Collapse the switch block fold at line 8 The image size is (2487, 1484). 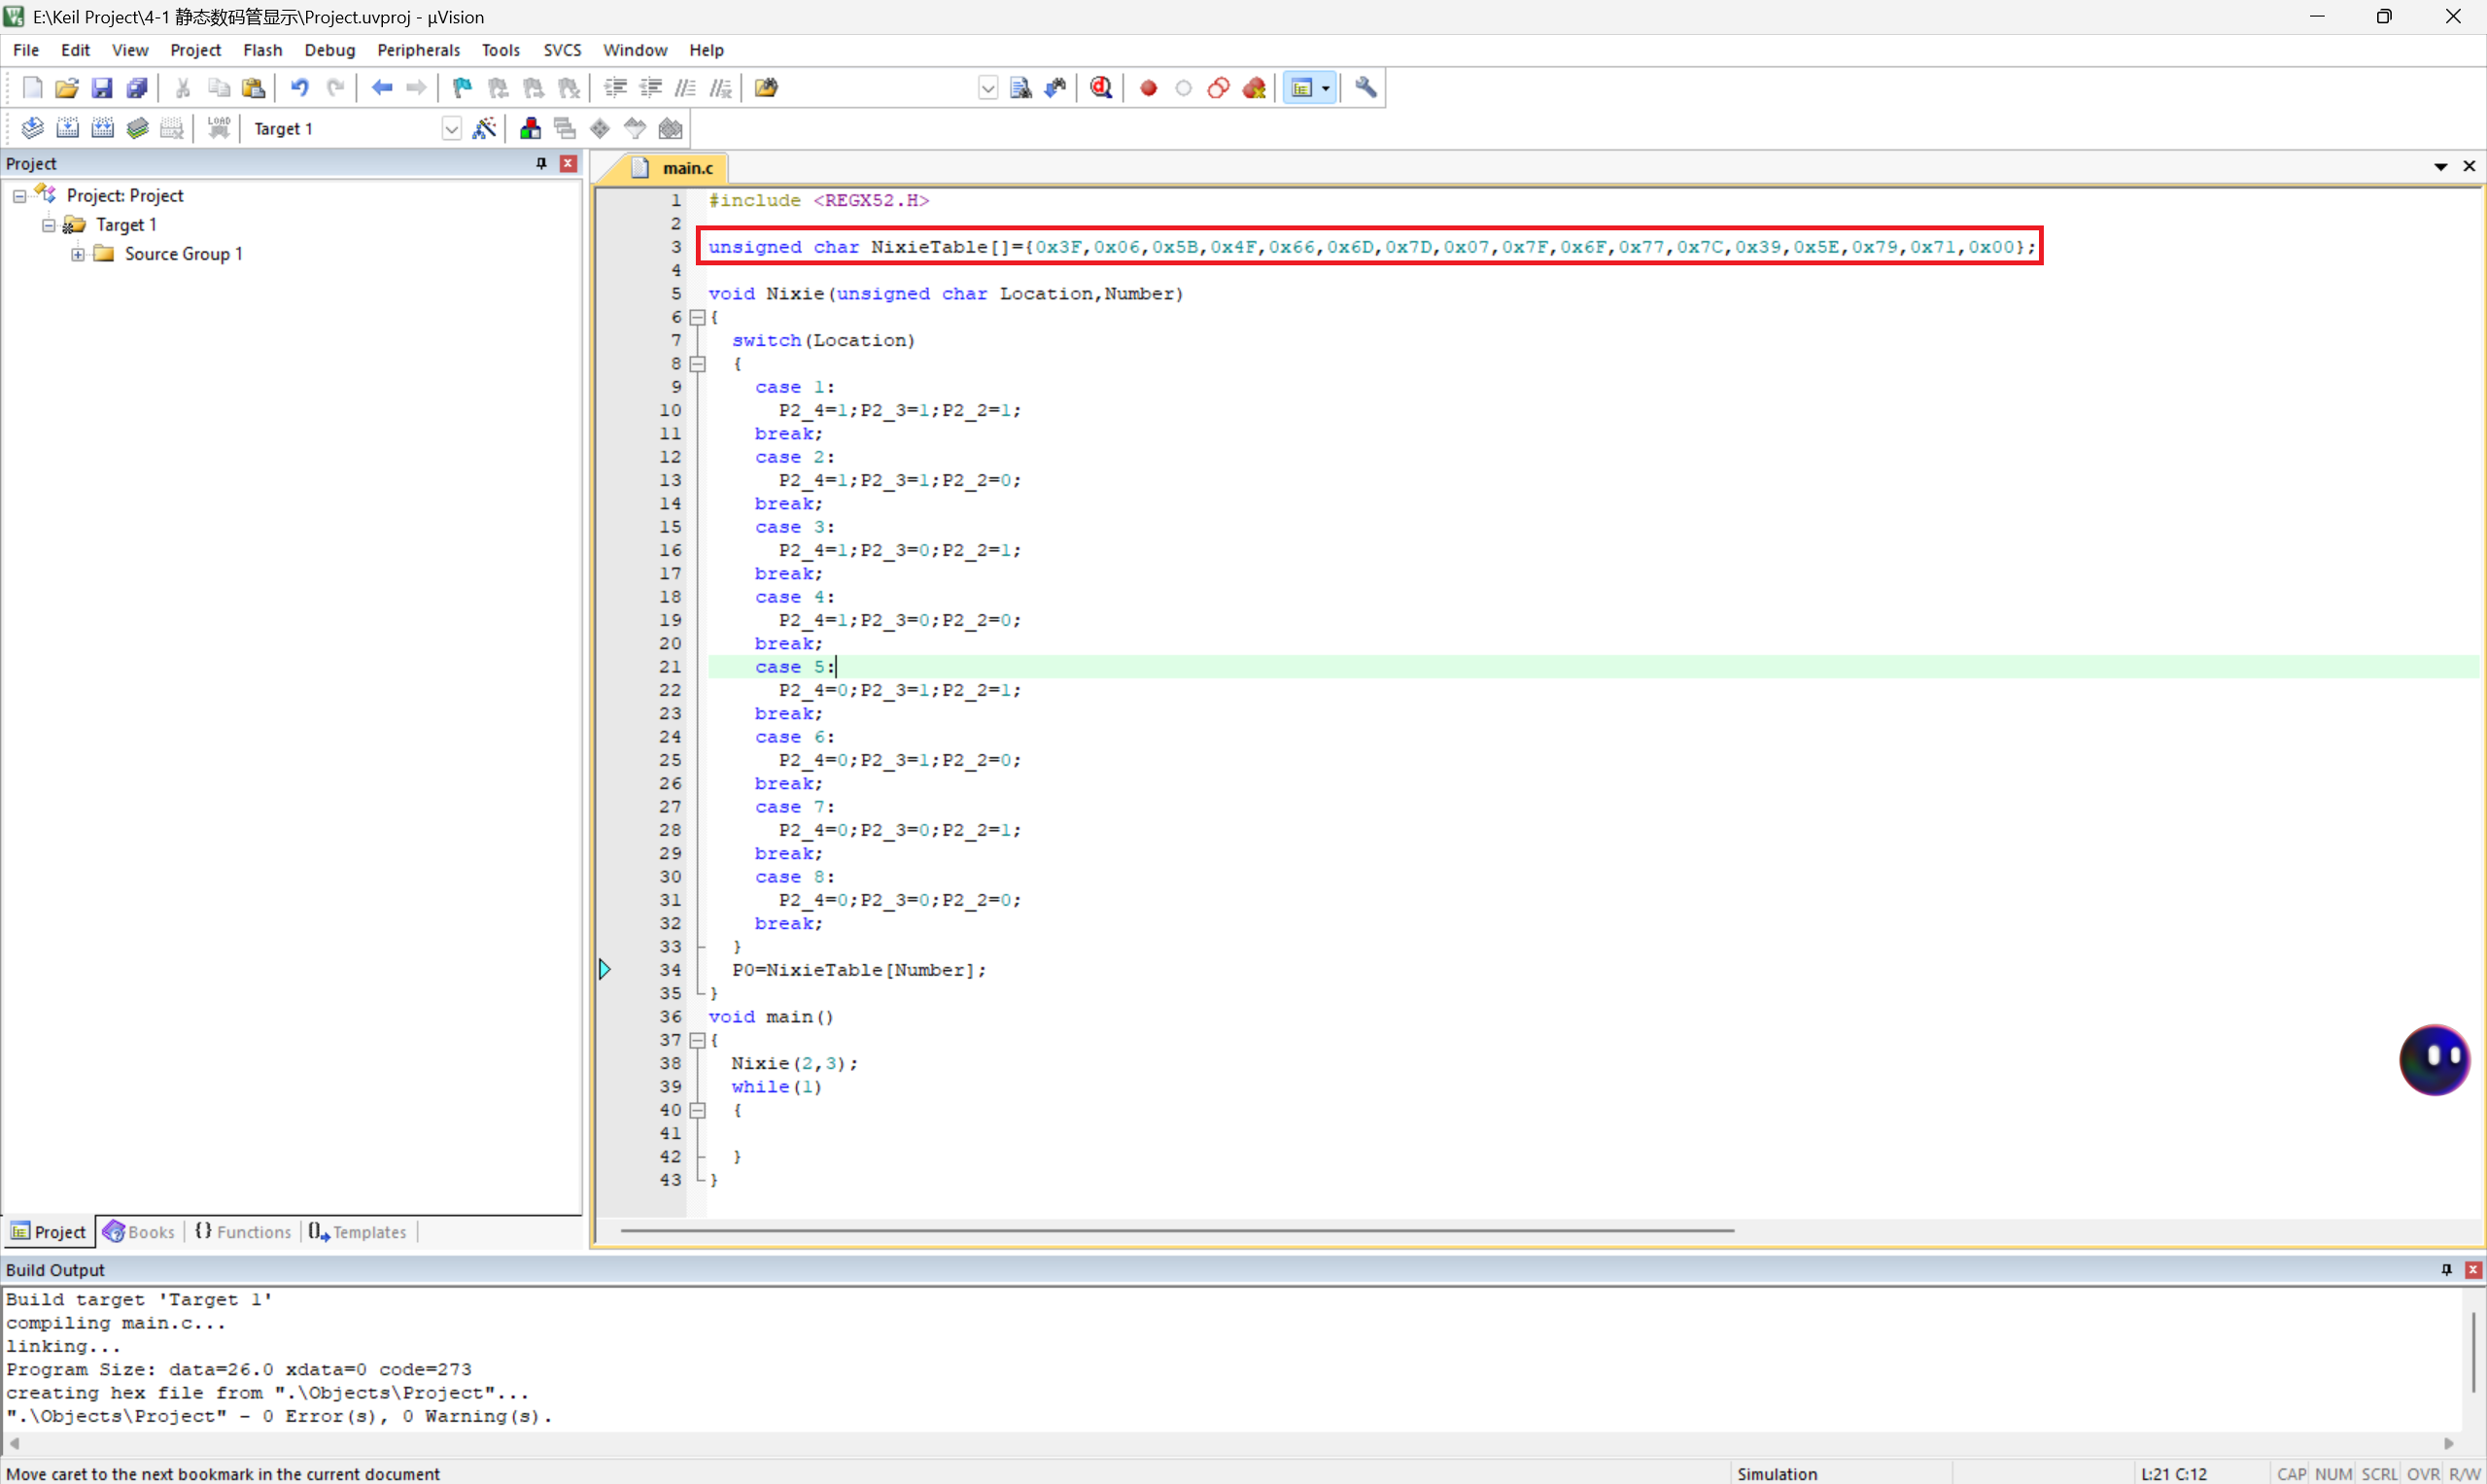click(698, 364)
